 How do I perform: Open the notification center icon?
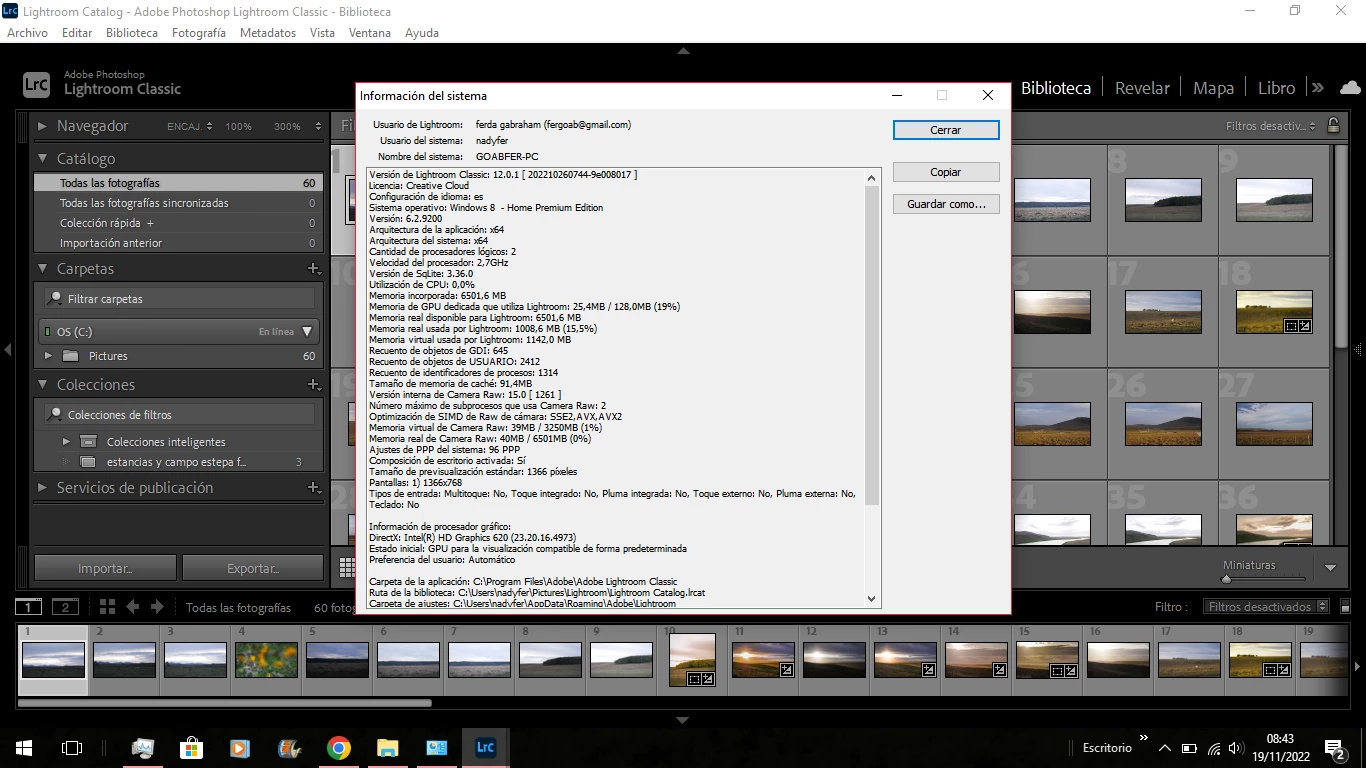(x=1335, y=747)
